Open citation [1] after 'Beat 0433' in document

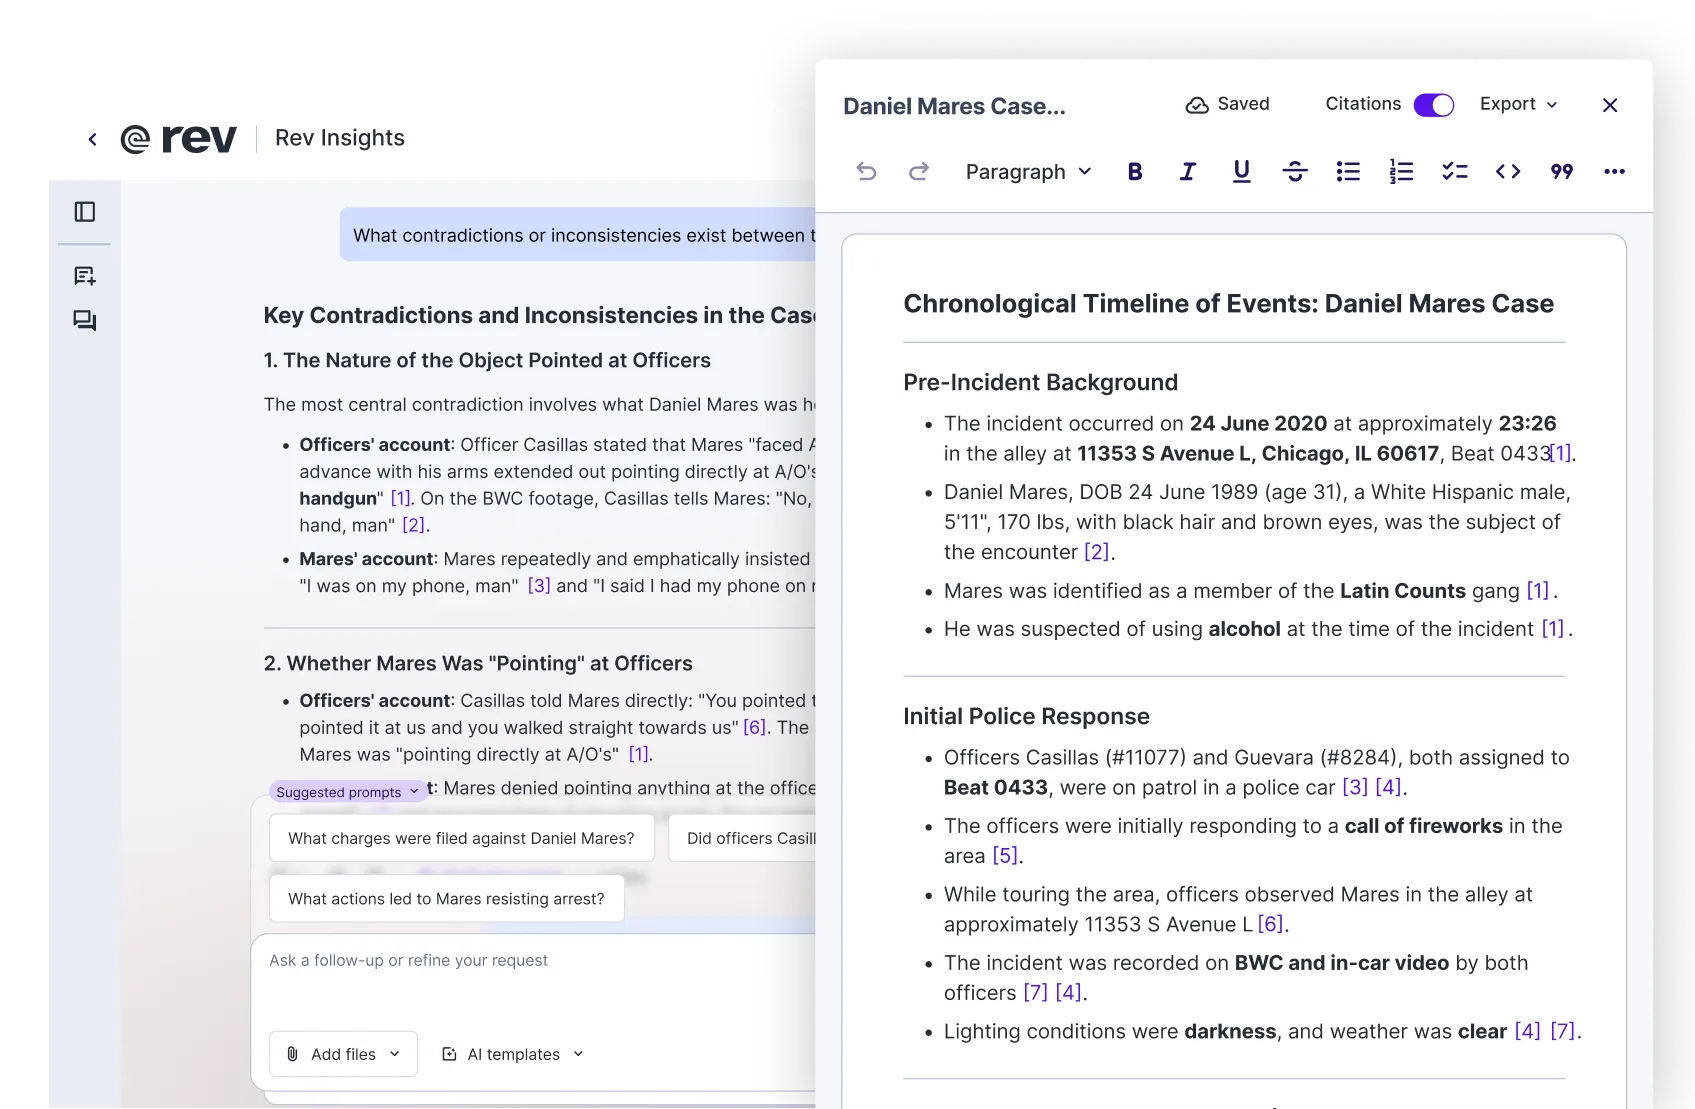pyautogui.click(x=1560, y=454)
